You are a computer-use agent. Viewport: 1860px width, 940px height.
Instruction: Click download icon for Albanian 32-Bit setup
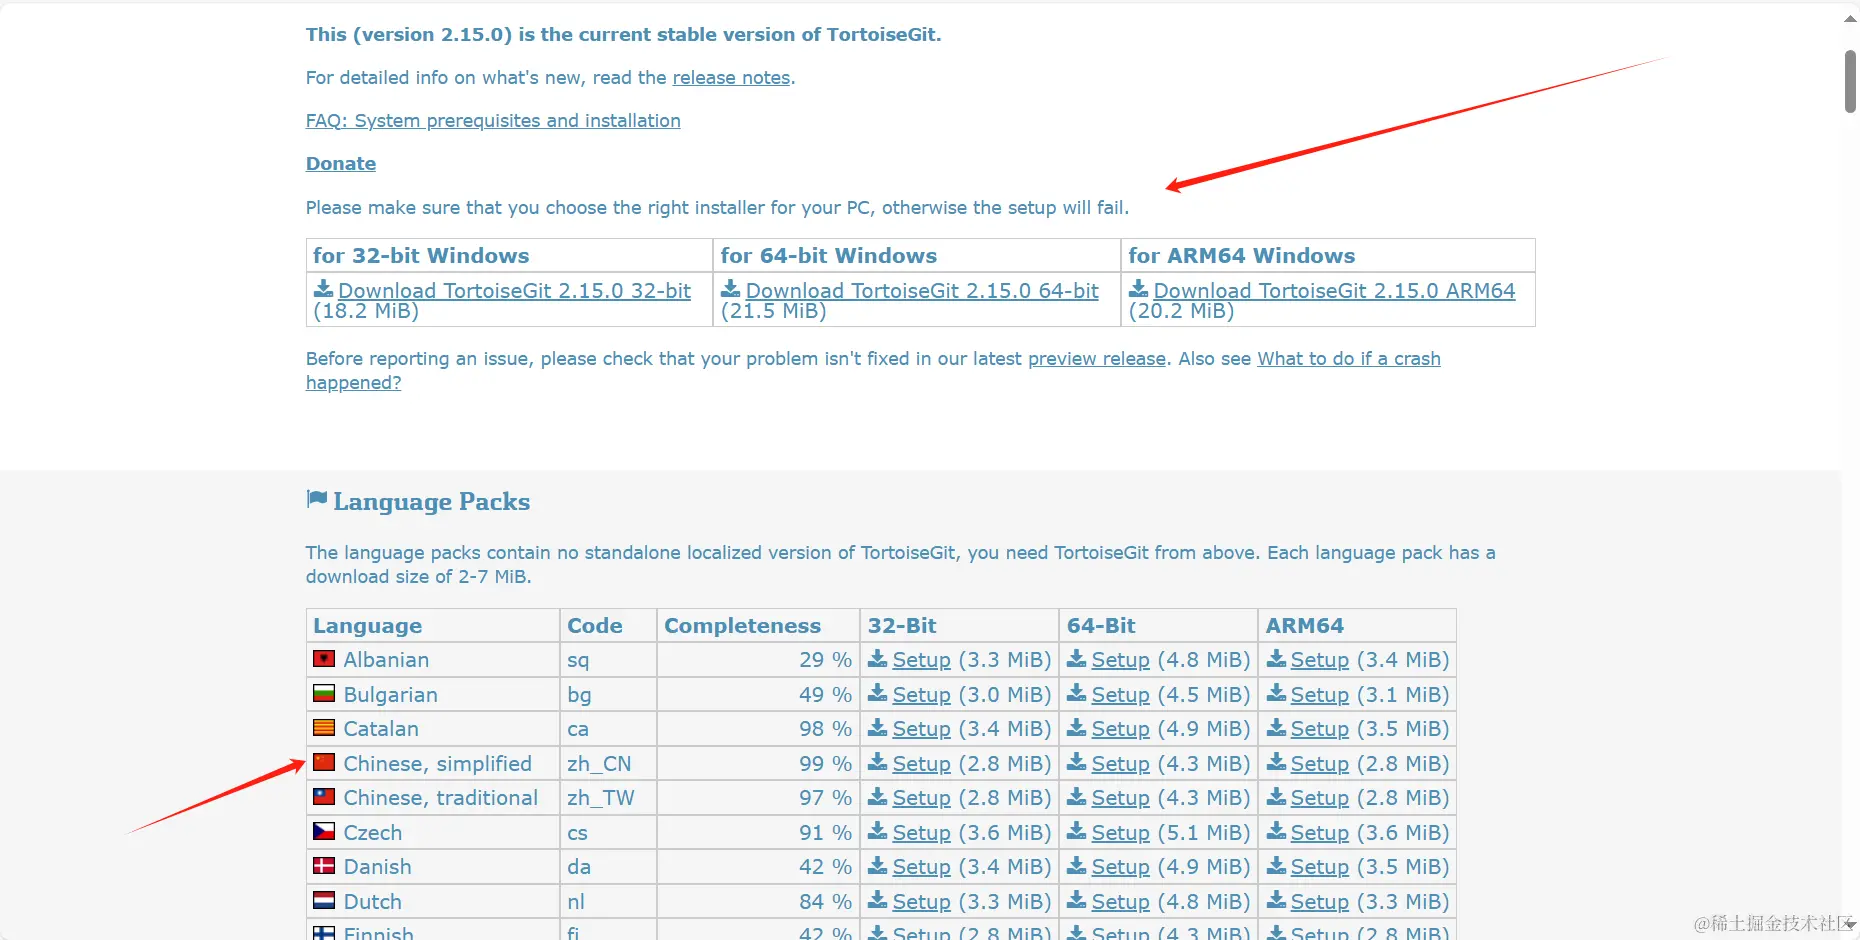click(x=877, y=658)
